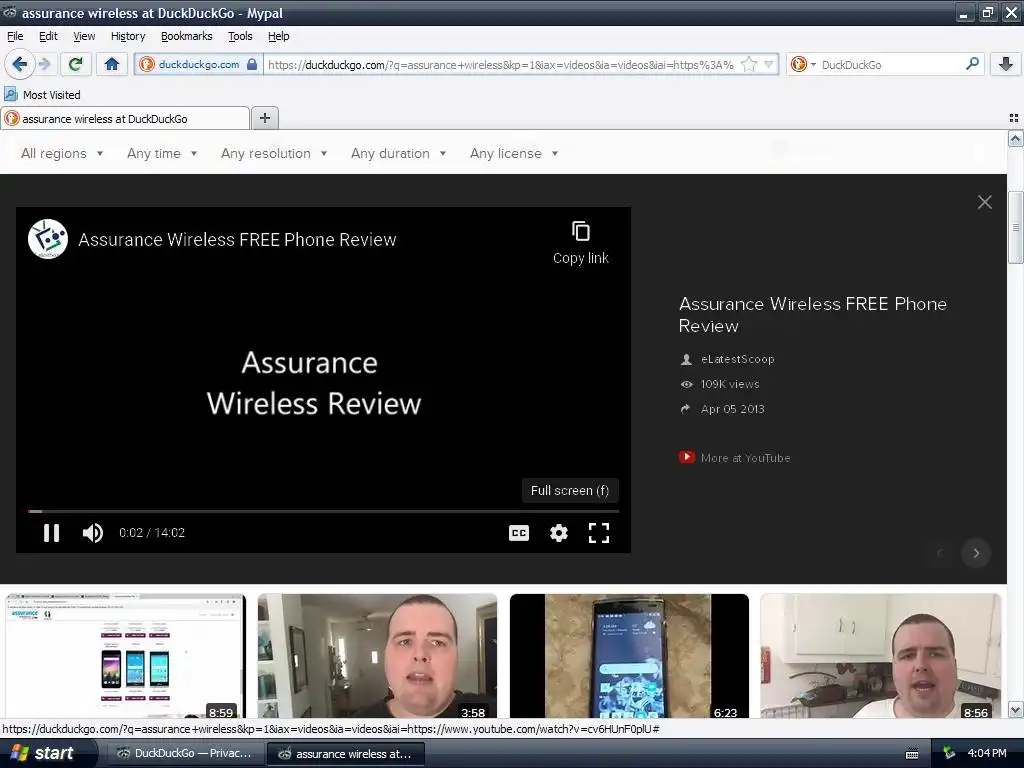Open the video settings gear
This screenshot has height=768, width=1024.
click(559, 533)
